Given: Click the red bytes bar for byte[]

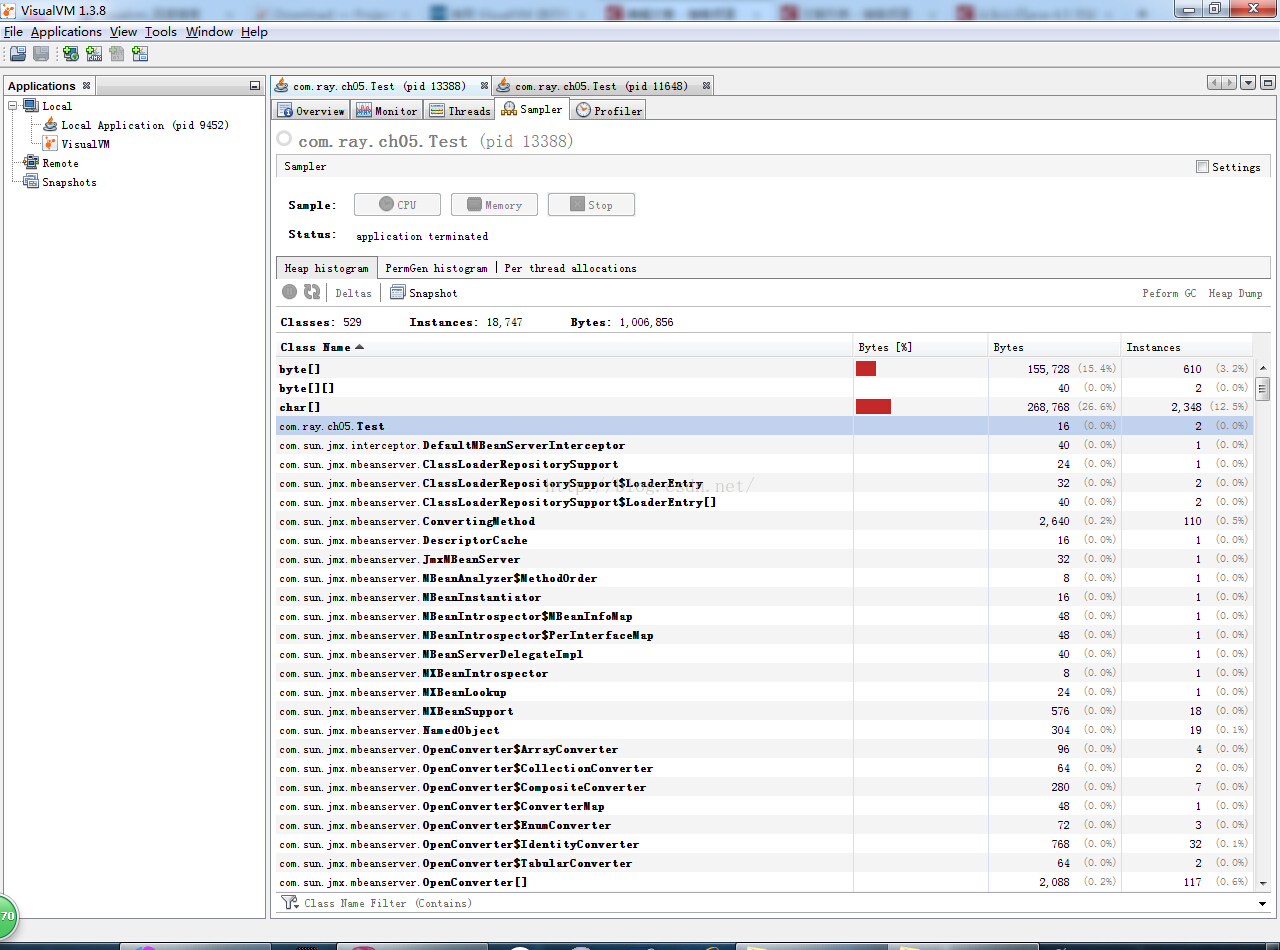Looking at the screenshot, I should pos(866,369).
